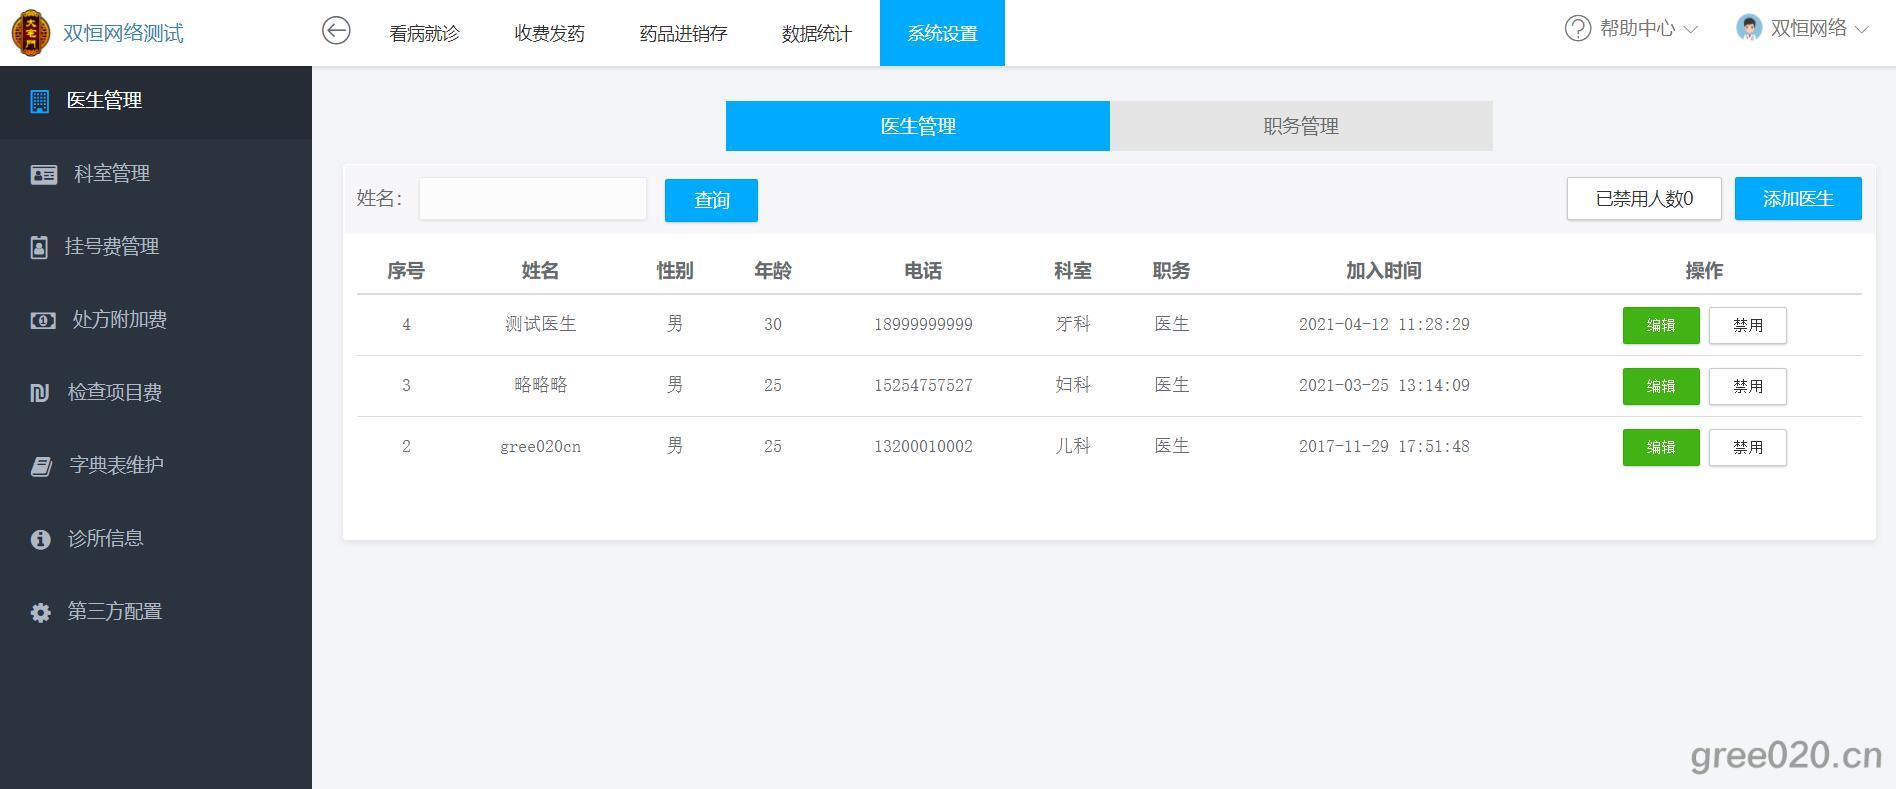Open the 数据统计 top menu
Image resolution: width=1896 pixels, height=789 pixels.
click(x=816, y=33)
